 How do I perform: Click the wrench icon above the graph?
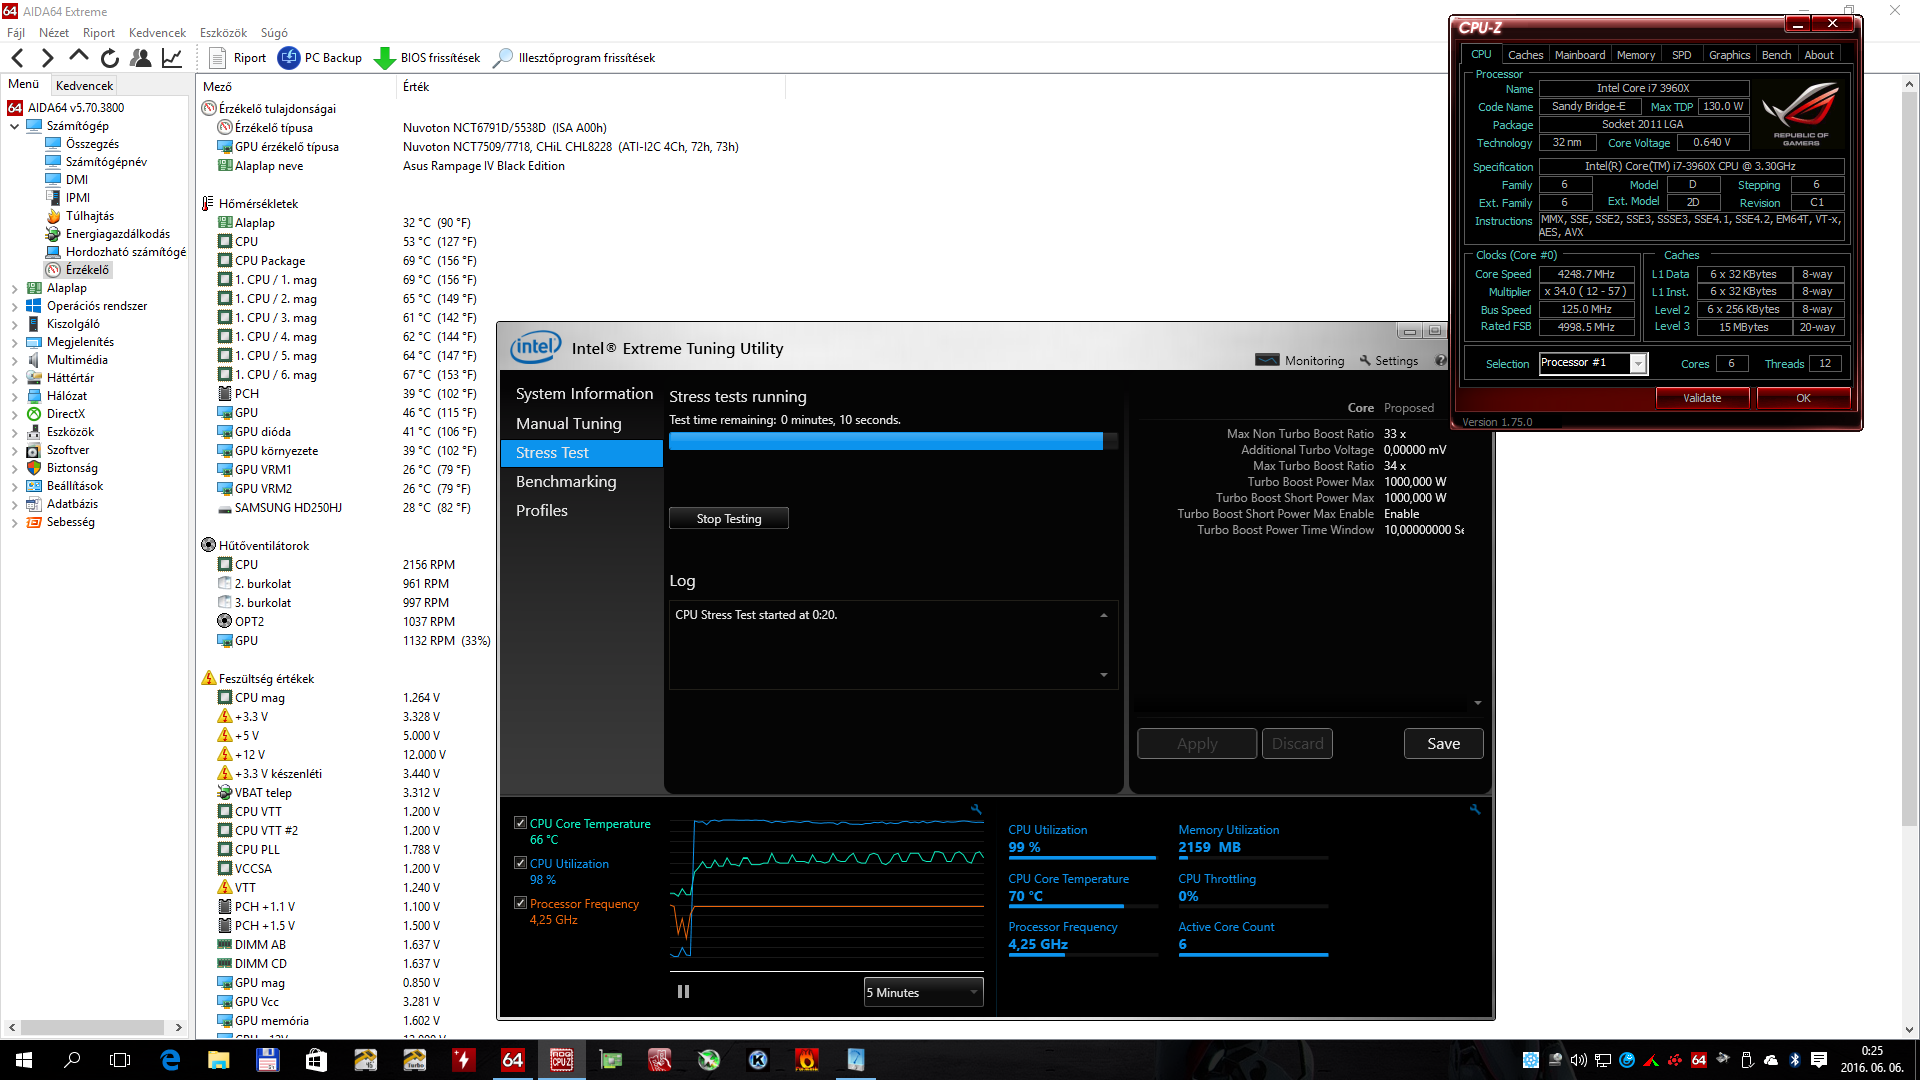(976, 809)
